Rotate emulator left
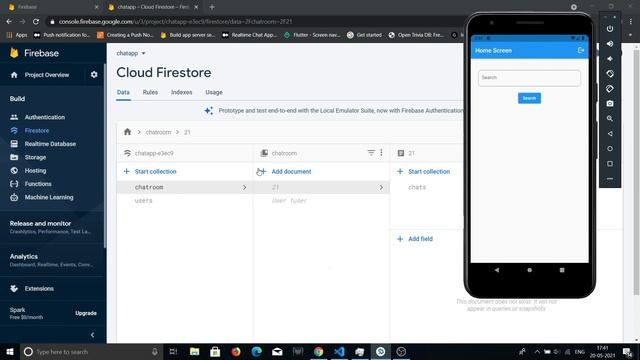Image resolution: width=640 pixels, height=360 pixels. (610, 73)
